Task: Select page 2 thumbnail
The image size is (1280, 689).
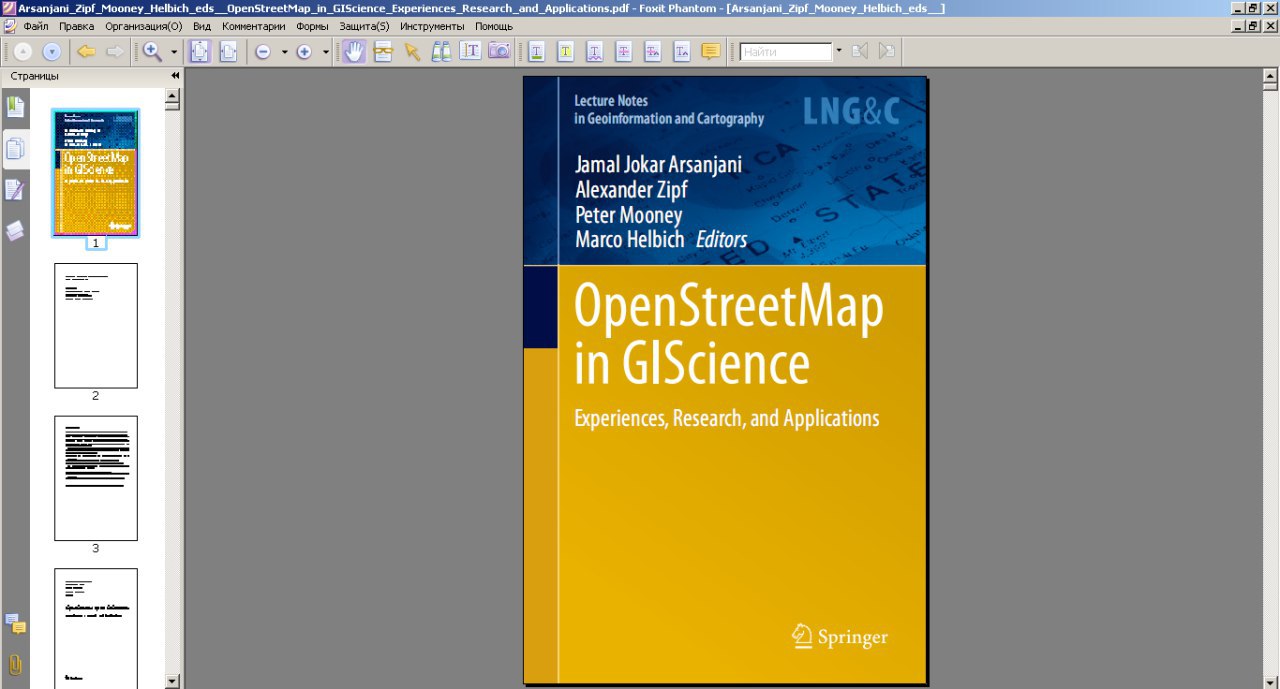Action: tap(96, 326)
